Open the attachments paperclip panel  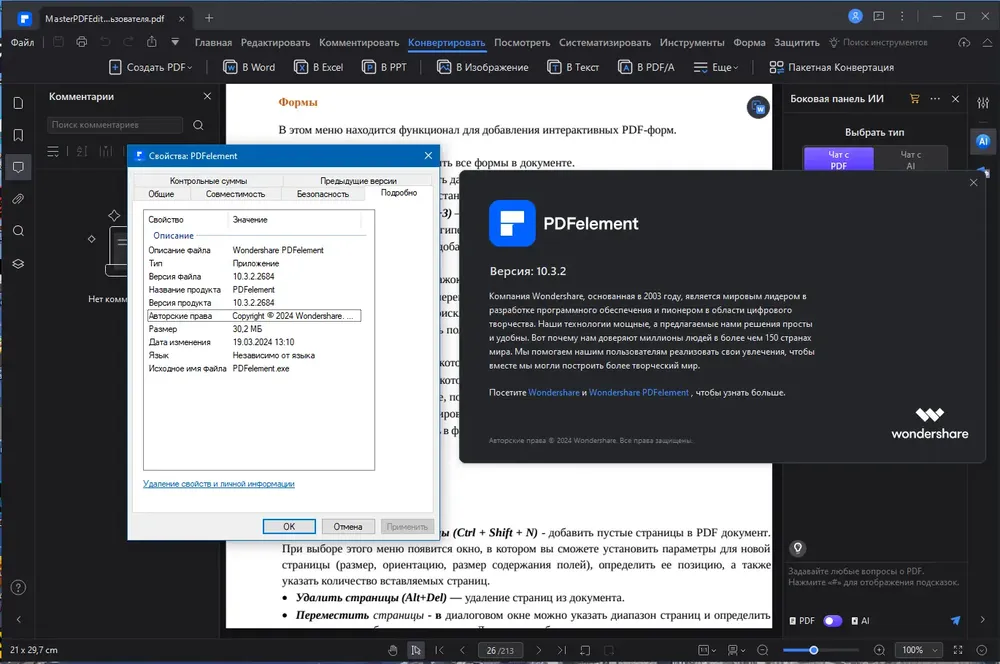(x=18, y=199)
